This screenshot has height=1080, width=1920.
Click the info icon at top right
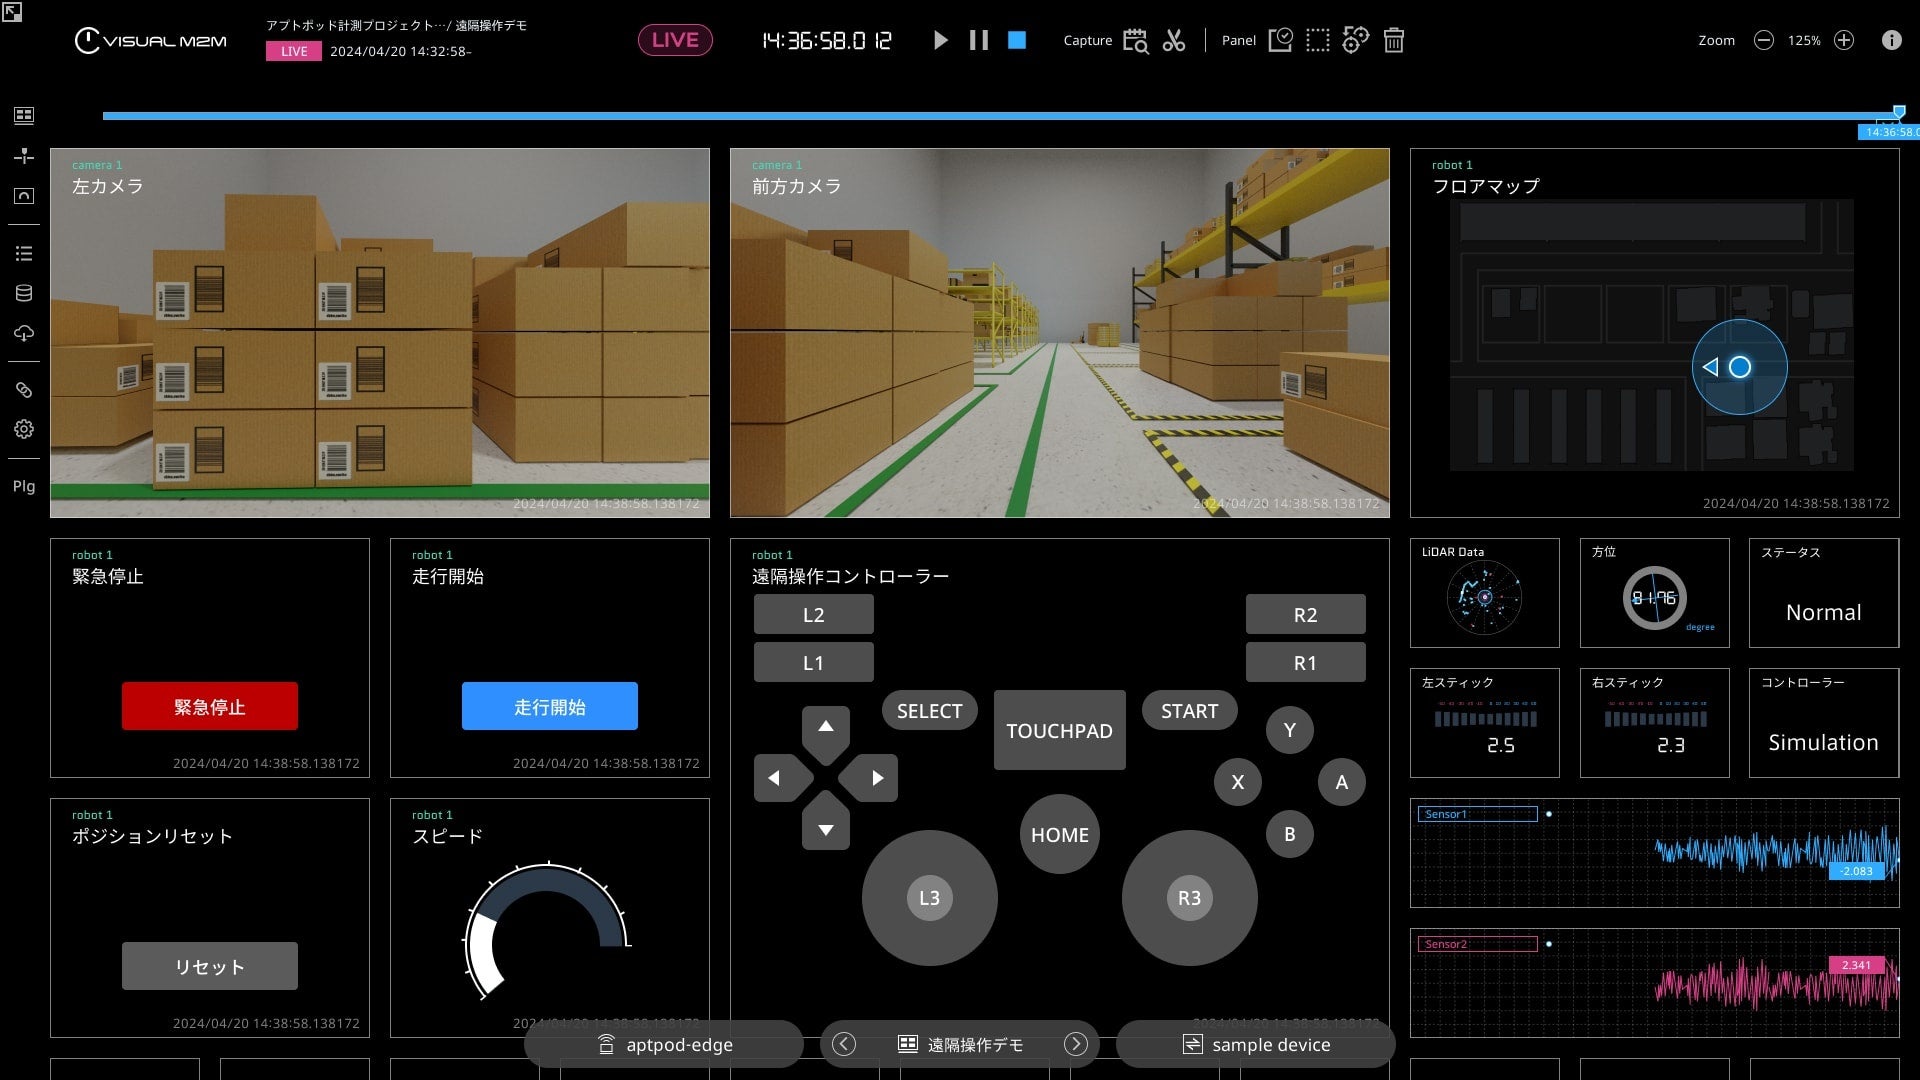click(x=1891, y=40)
